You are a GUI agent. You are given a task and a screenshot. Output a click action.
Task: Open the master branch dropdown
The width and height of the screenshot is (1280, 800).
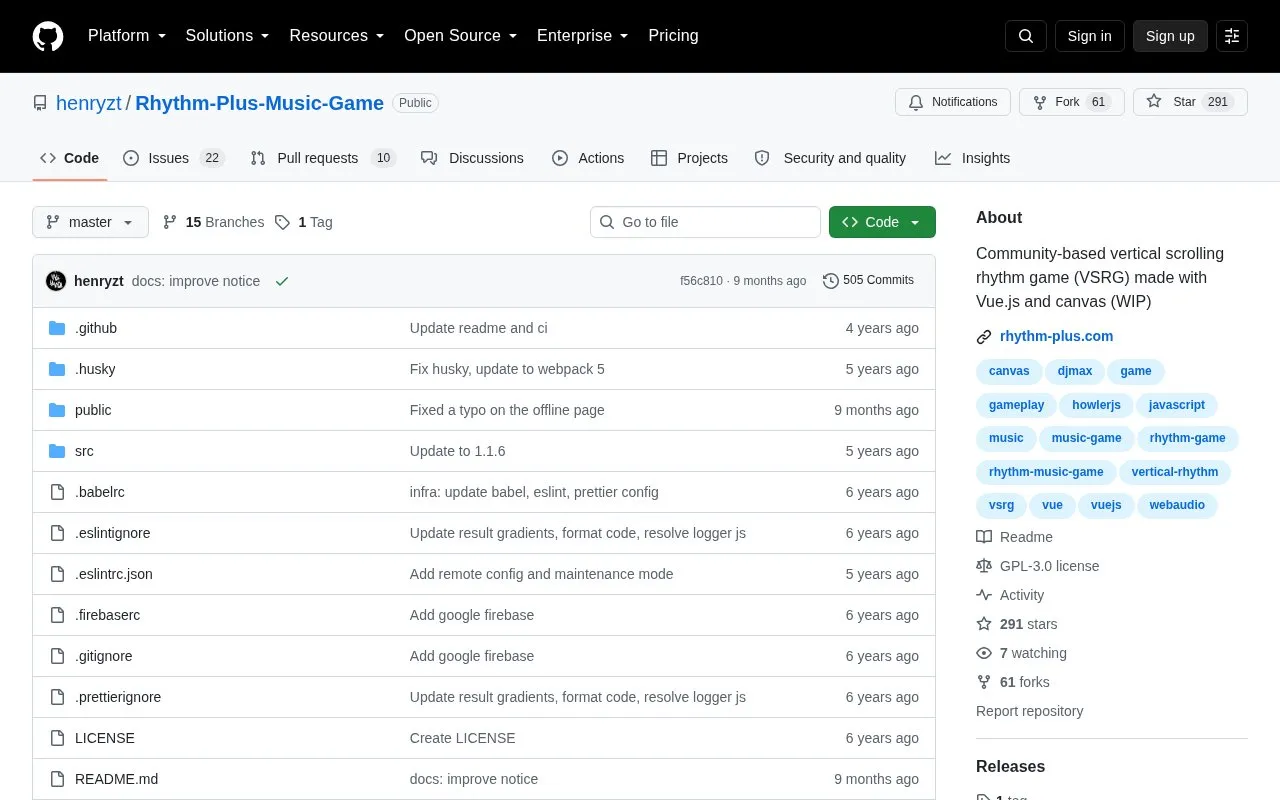90,222
